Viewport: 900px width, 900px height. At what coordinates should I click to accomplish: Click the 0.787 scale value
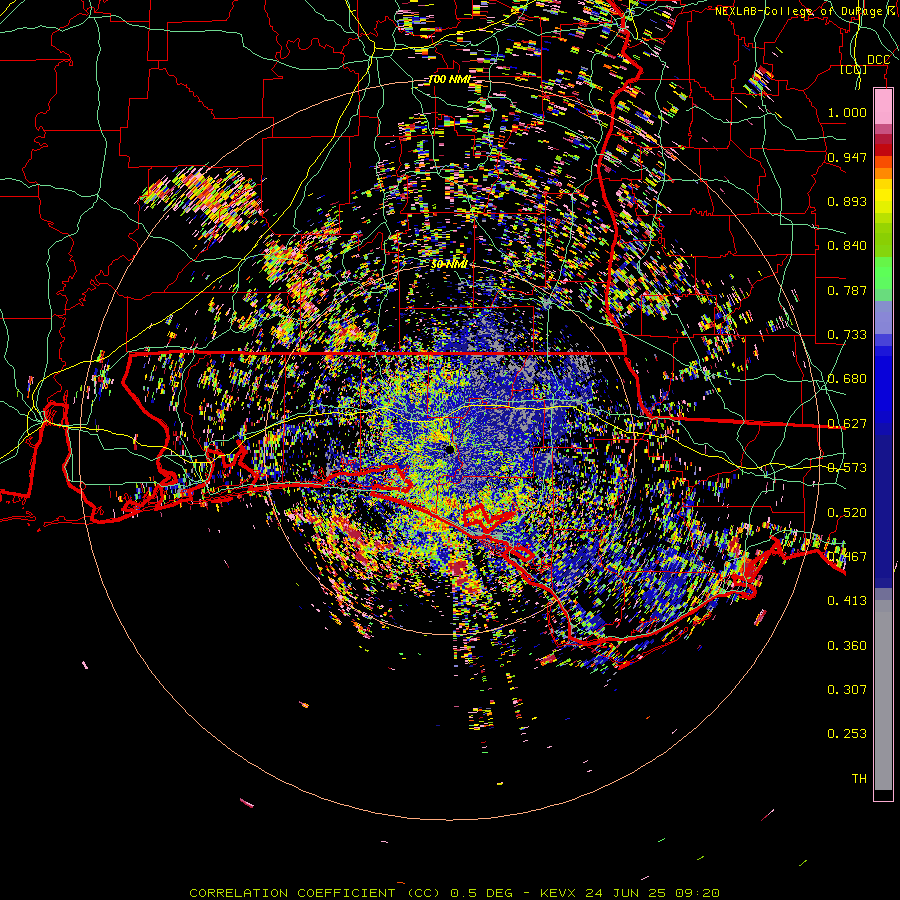tap(847, 290)
